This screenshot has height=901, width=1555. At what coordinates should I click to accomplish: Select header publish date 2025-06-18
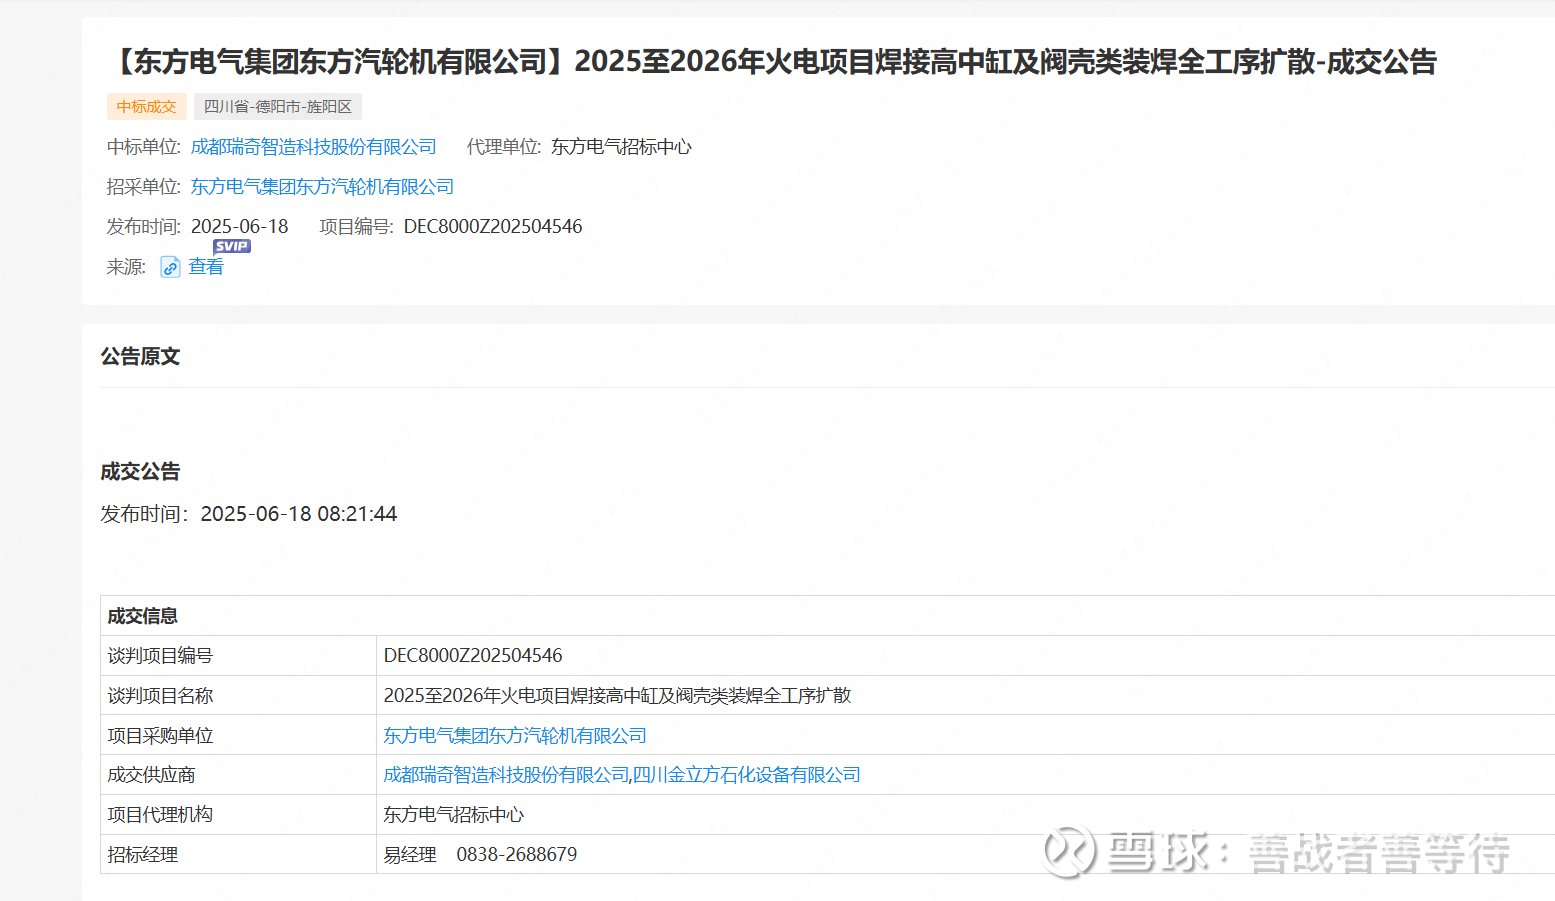(240, 227)
